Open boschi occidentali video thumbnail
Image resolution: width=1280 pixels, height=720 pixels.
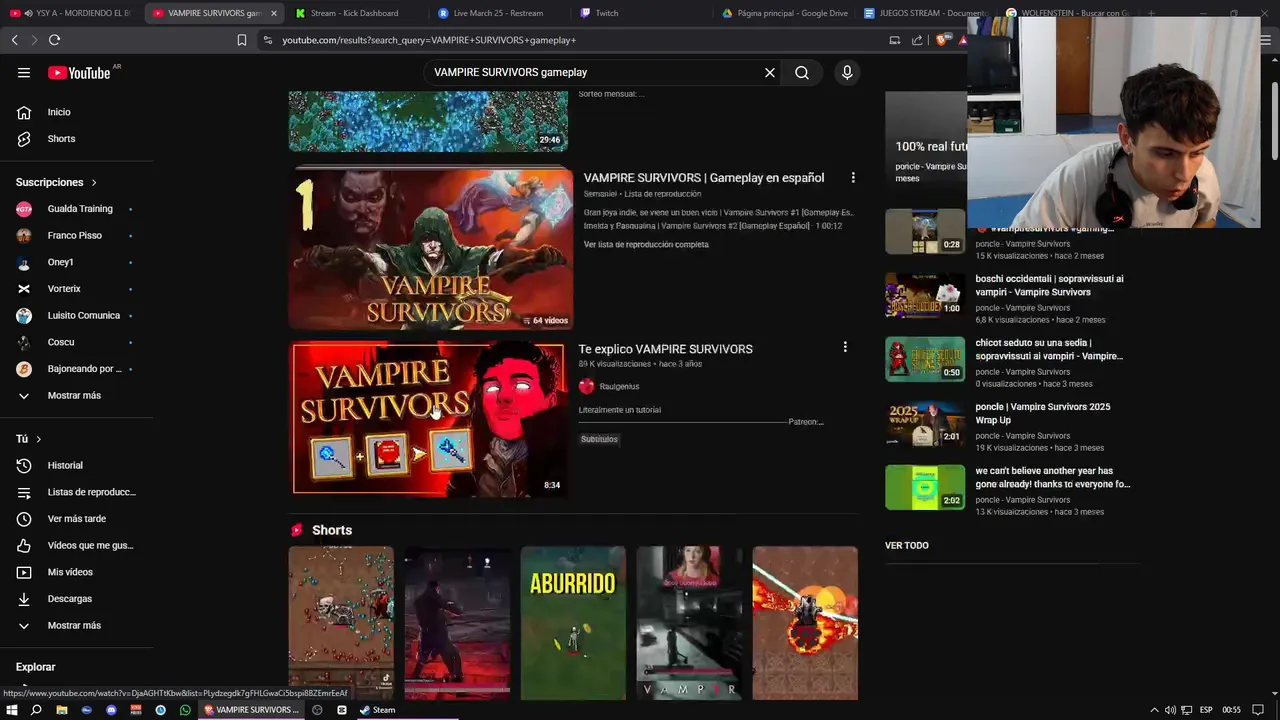[925, 295]
